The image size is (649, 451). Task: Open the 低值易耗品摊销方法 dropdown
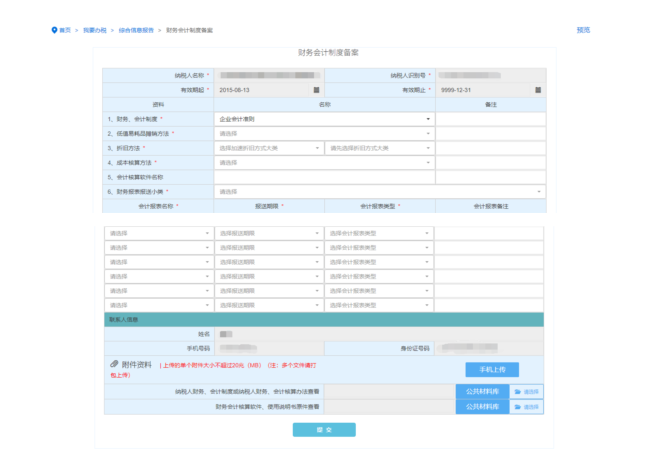click(324, 133)
